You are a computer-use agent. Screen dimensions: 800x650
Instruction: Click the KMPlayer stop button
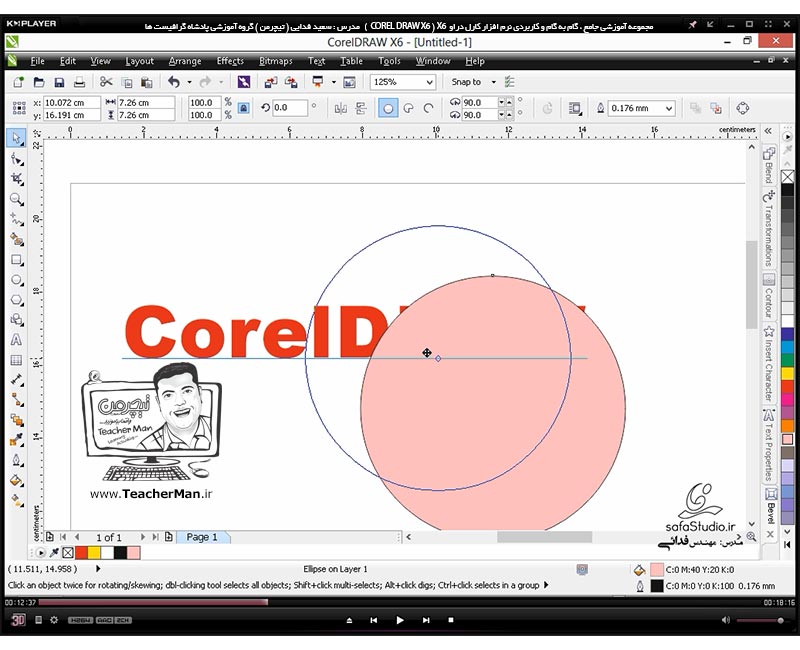(x=451, y=620)
